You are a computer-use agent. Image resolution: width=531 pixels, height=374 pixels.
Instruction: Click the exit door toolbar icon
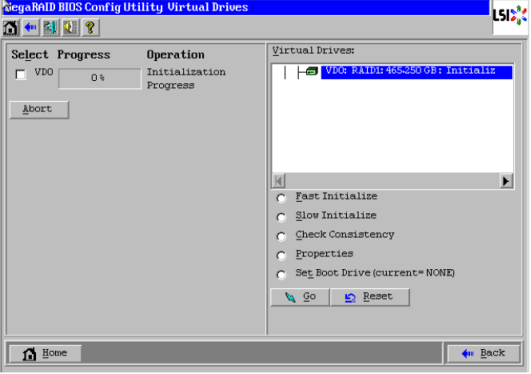[50, 27]
